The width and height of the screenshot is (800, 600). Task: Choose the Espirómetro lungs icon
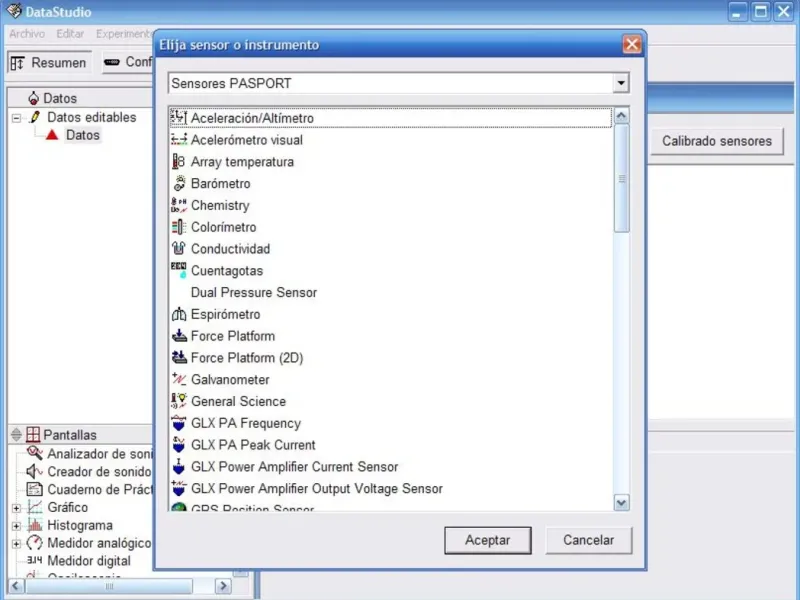click(x=179, y=314)
